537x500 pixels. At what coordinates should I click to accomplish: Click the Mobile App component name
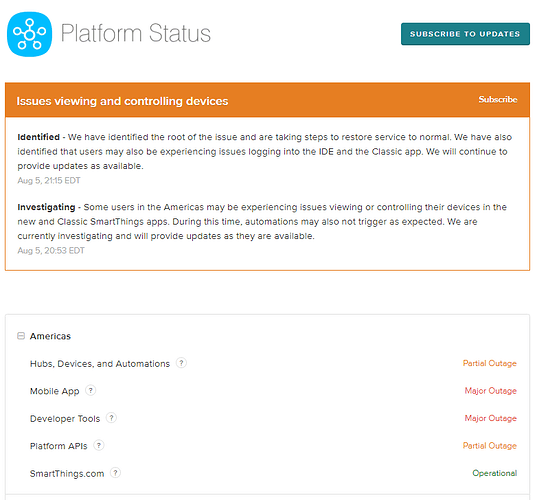point(54,391)
